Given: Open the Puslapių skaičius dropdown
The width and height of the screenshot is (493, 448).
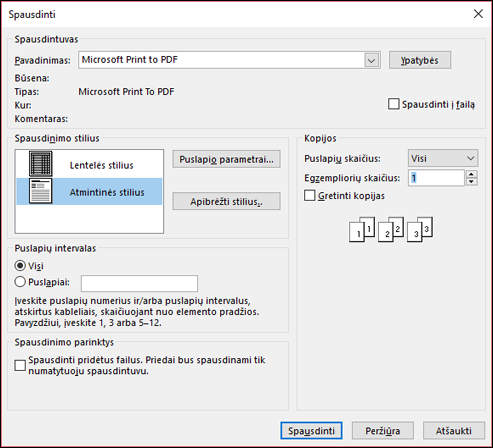Looking at the screenshot, I should tap(443, 158).
